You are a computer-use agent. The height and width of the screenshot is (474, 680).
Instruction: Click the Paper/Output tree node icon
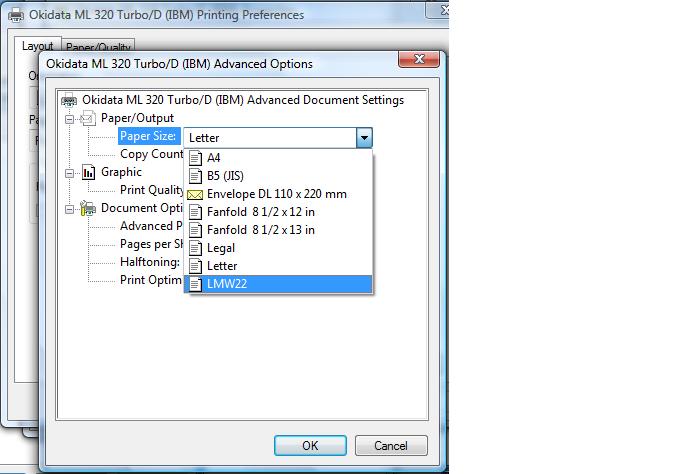pos(87,118)
